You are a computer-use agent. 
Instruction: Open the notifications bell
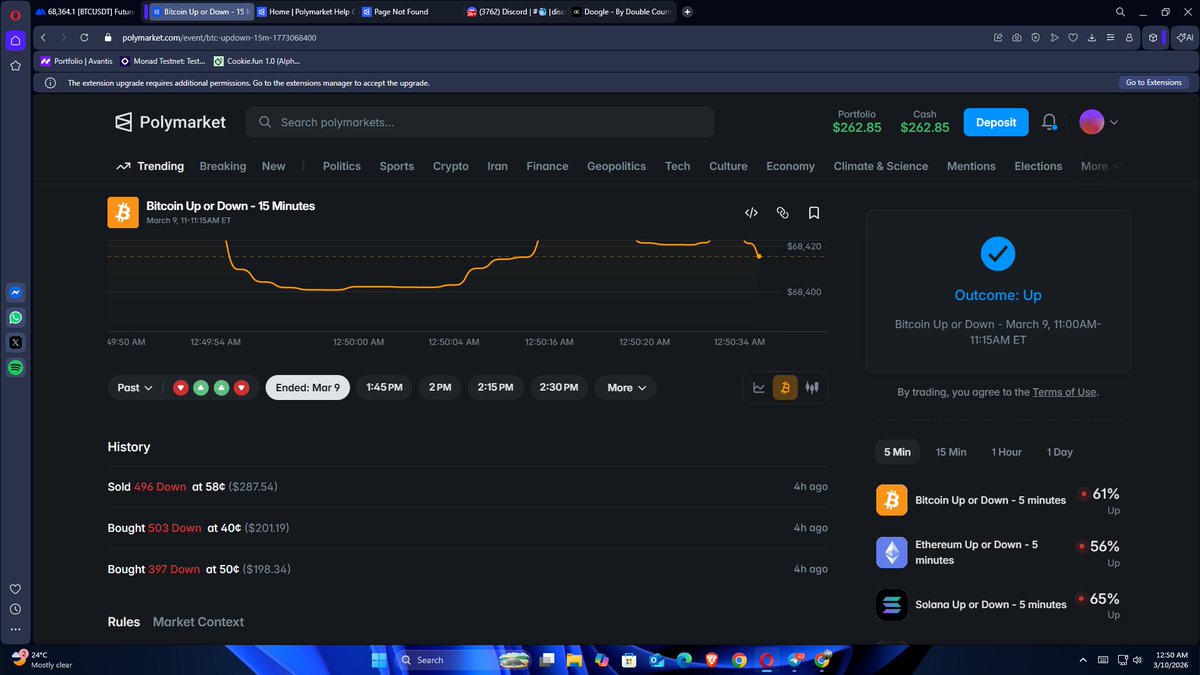pyautogui.click(x=1049, y=122)
